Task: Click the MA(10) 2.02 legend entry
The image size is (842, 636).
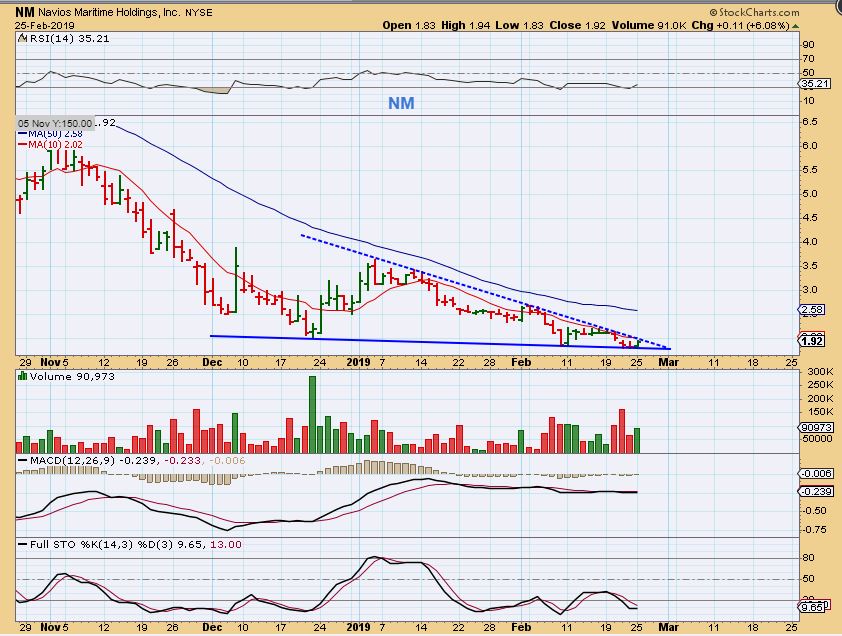Action: point(50,144)
